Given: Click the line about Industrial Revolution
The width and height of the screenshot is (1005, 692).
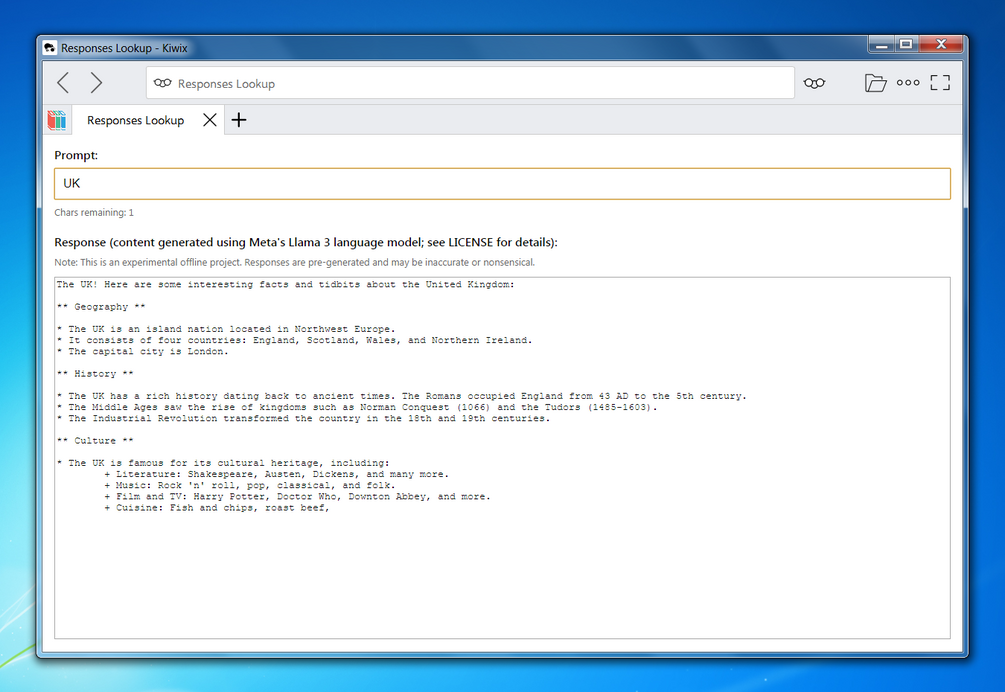Looking at the screenshot, I should (303, 418).
